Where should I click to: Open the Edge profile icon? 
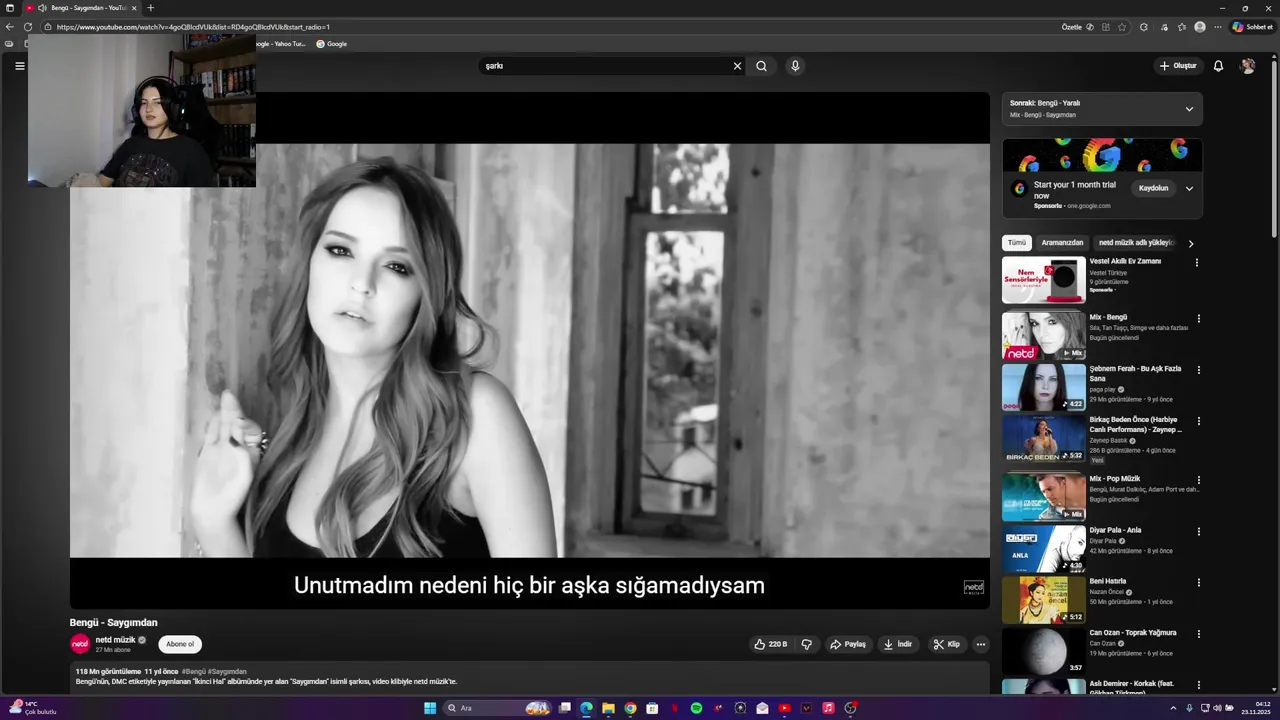[1200, 27]
